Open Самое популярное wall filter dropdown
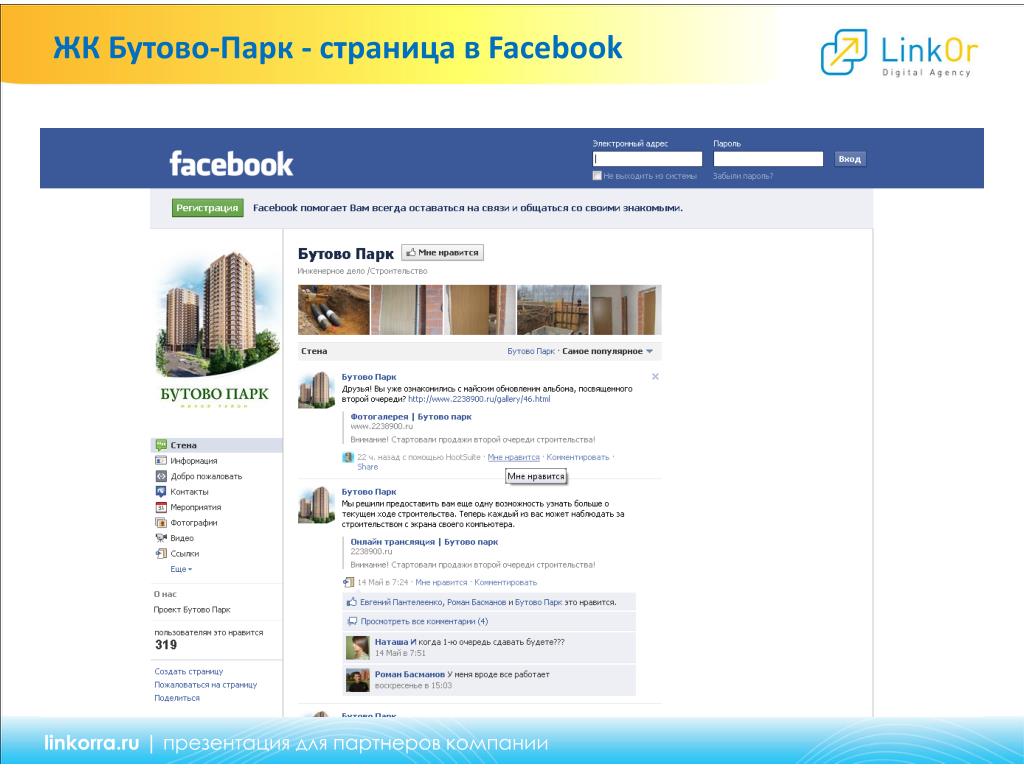1024x768 pixels. coord(607,351)
